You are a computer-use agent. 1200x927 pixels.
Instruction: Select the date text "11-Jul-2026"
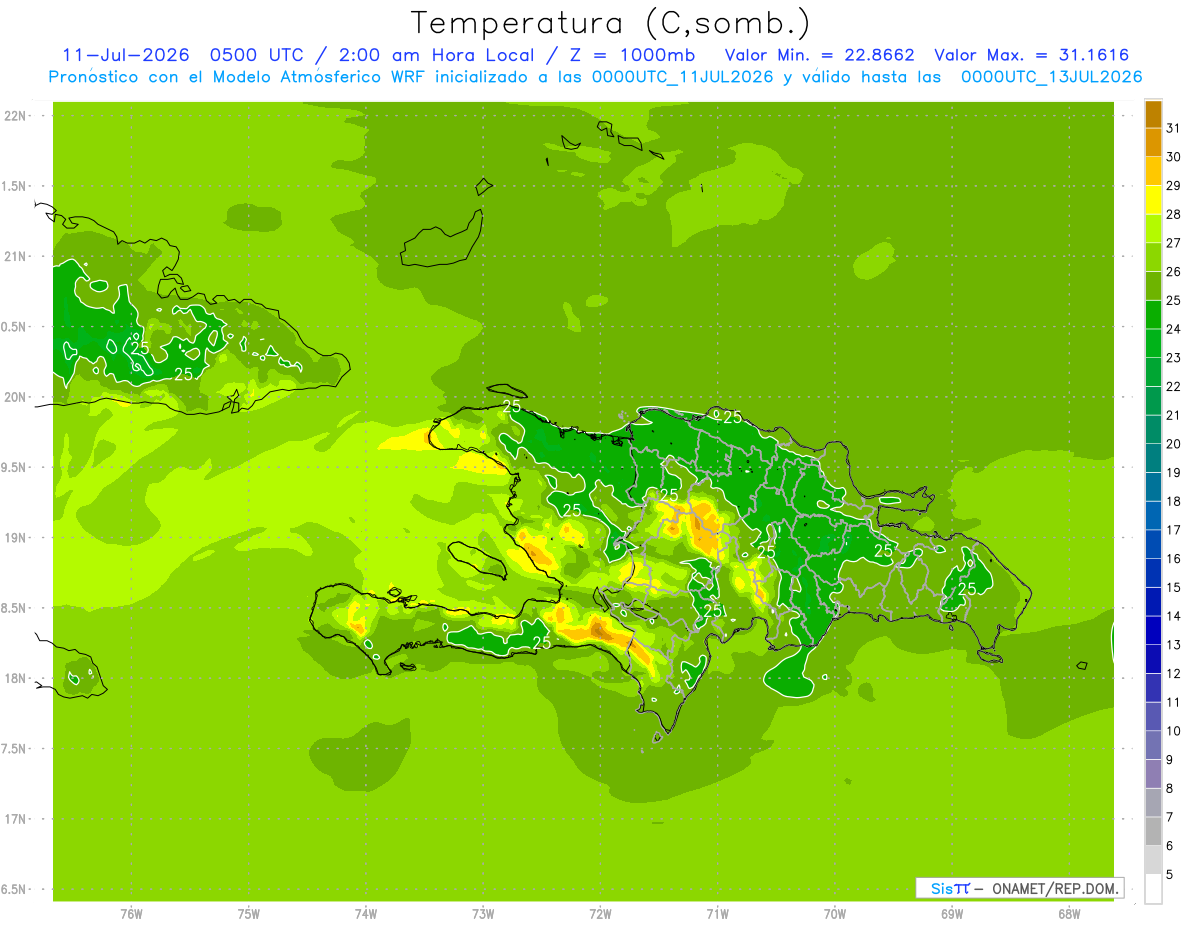click(126, 55)
